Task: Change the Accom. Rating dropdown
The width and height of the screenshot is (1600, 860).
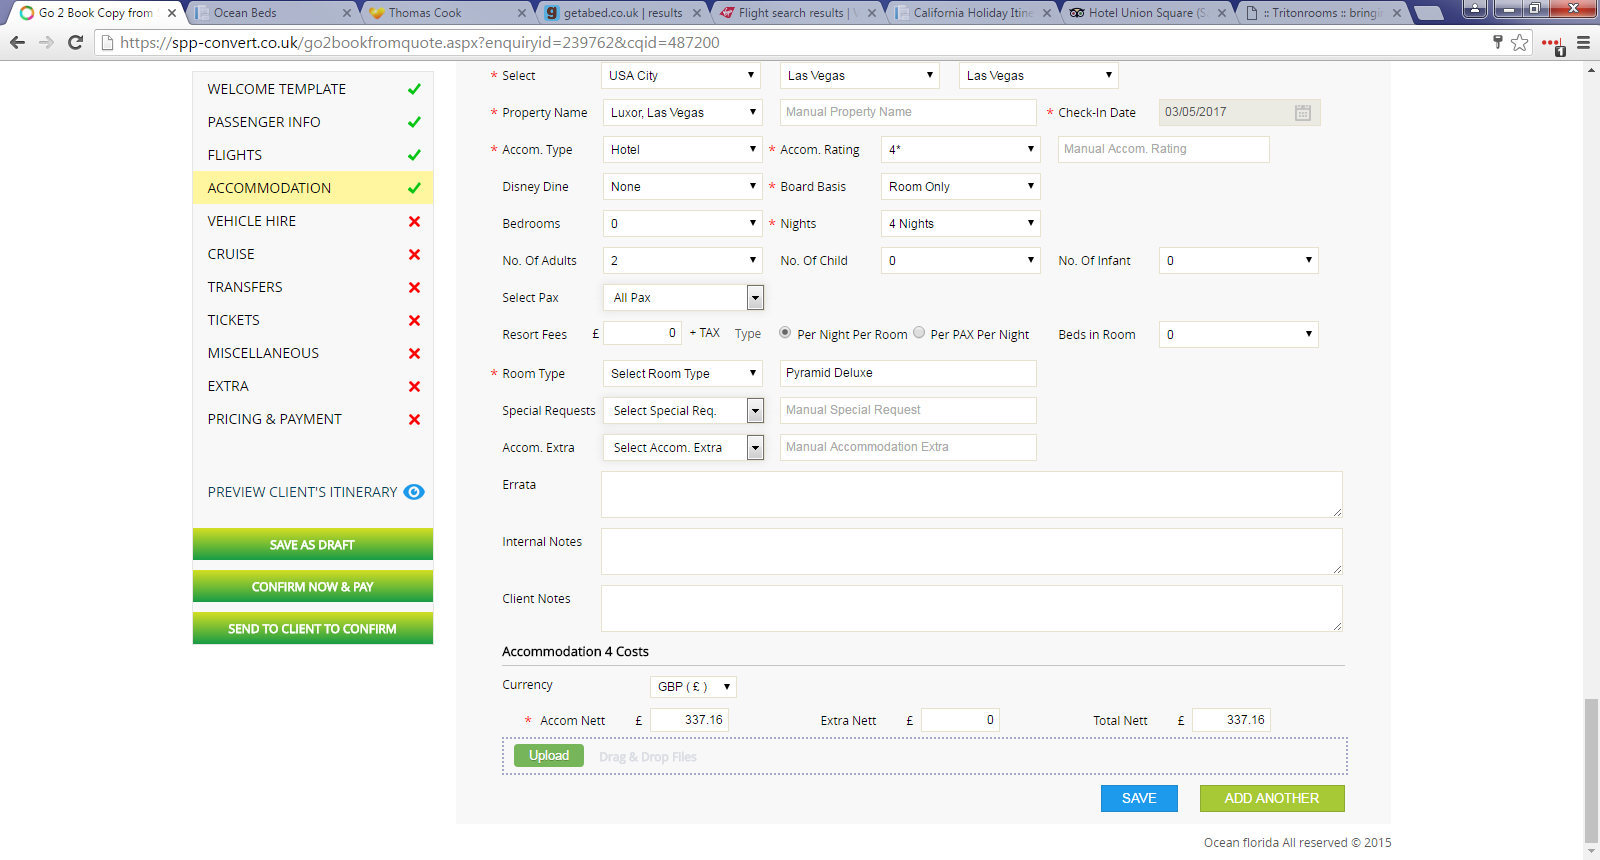Action: pyautogui.click(x=960, y=150)
